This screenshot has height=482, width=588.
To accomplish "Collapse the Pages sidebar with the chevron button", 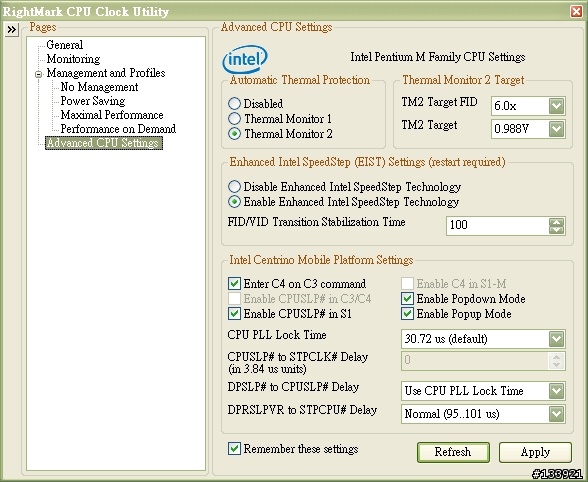I will [x=12, y=30].
